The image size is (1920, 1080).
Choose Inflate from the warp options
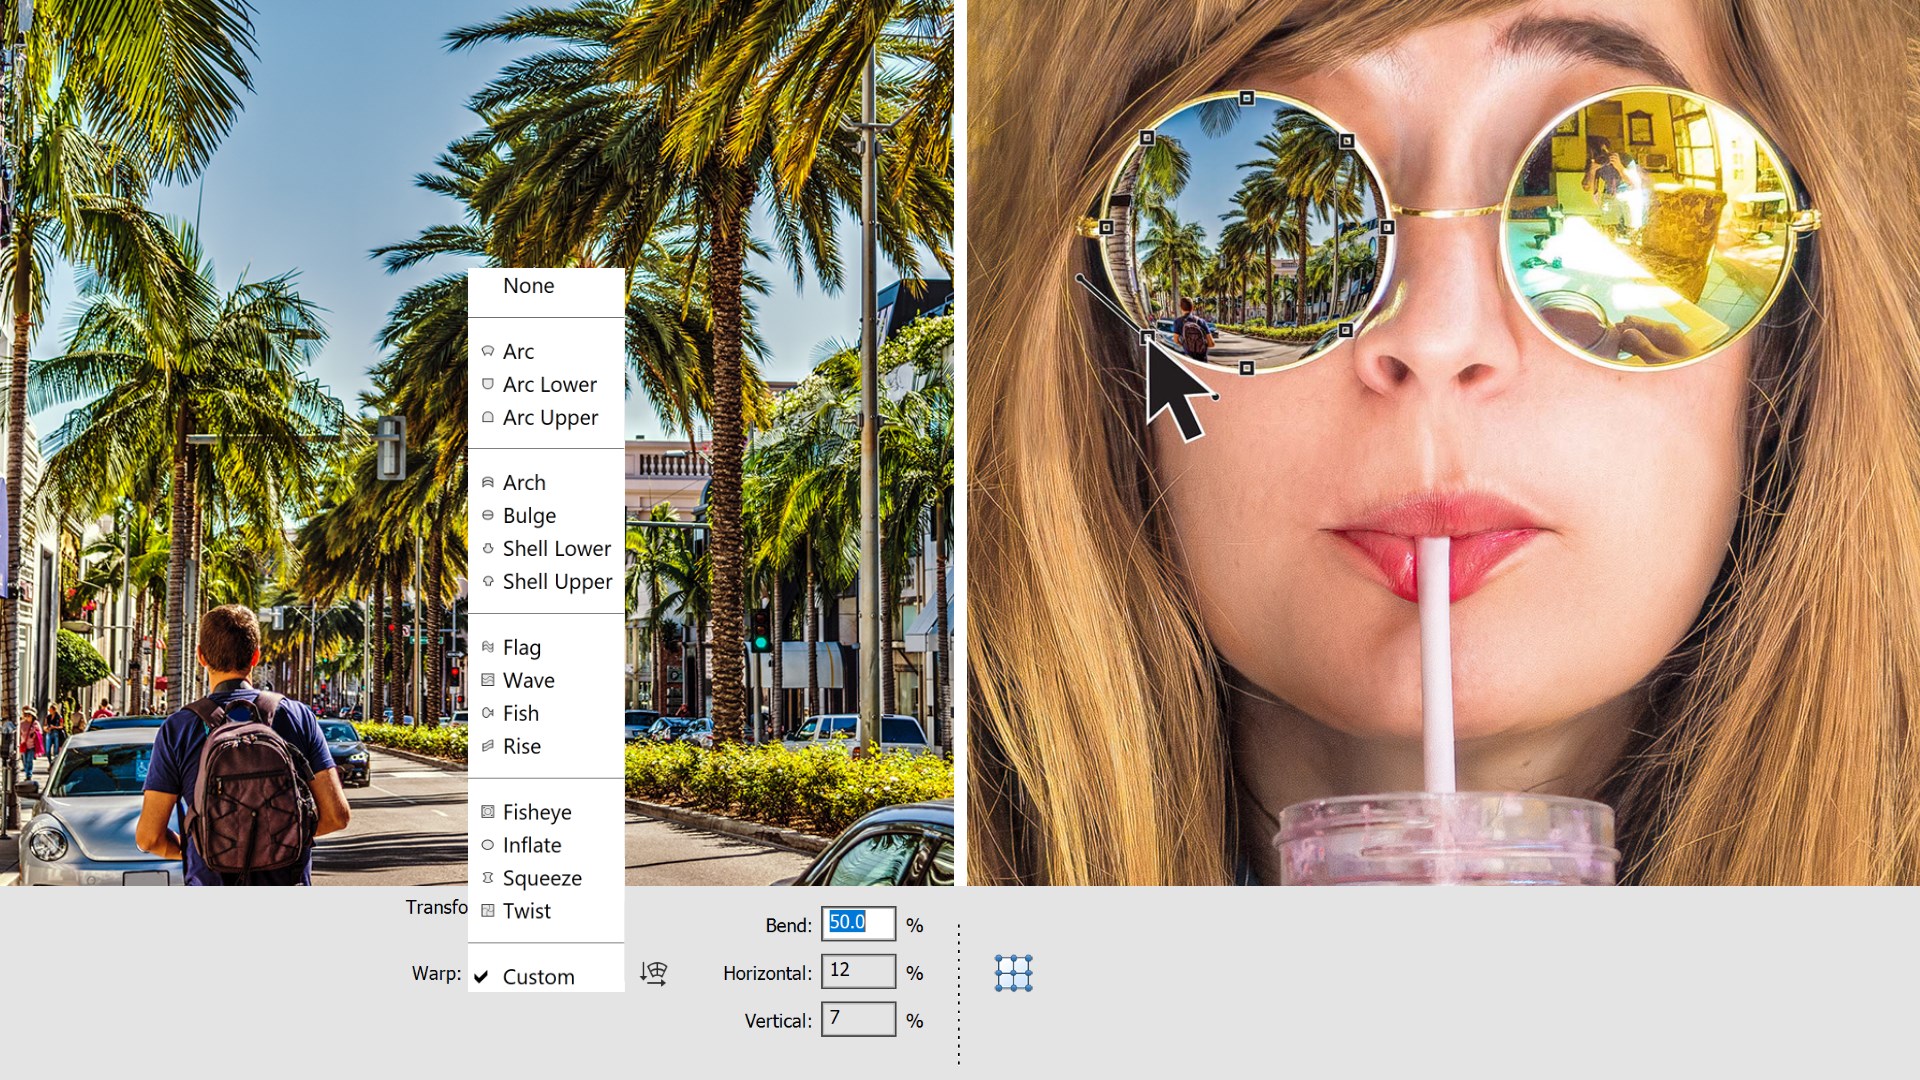pyautogui.click(x=533, y=845)
